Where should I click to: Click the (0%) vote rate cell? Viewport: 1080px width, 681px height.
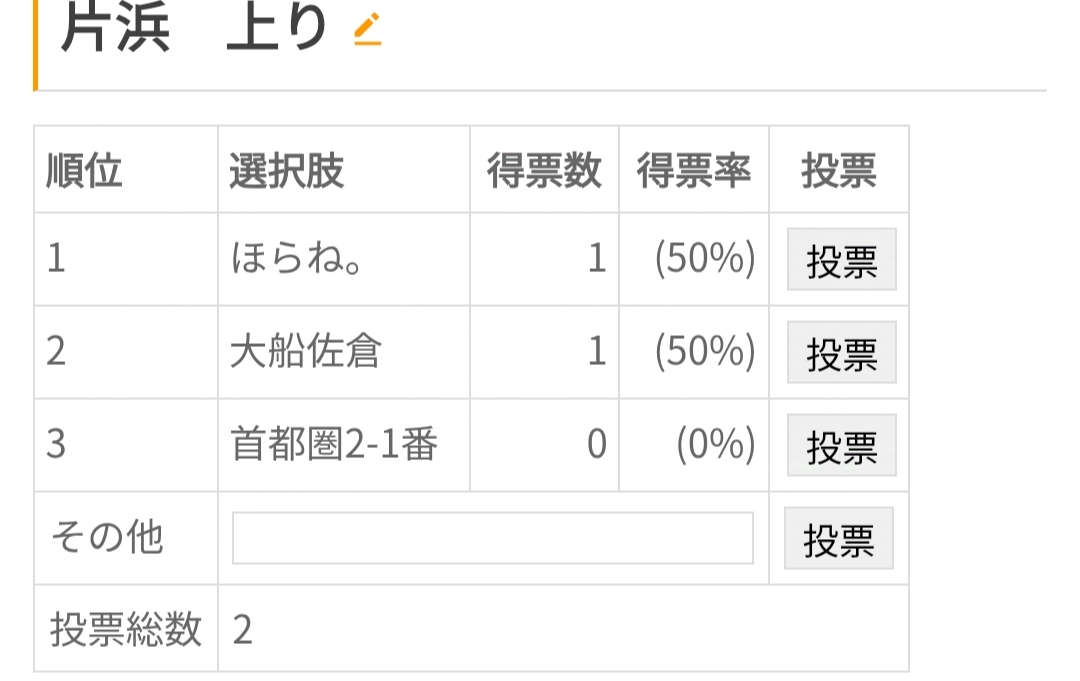tap(716, 443)
